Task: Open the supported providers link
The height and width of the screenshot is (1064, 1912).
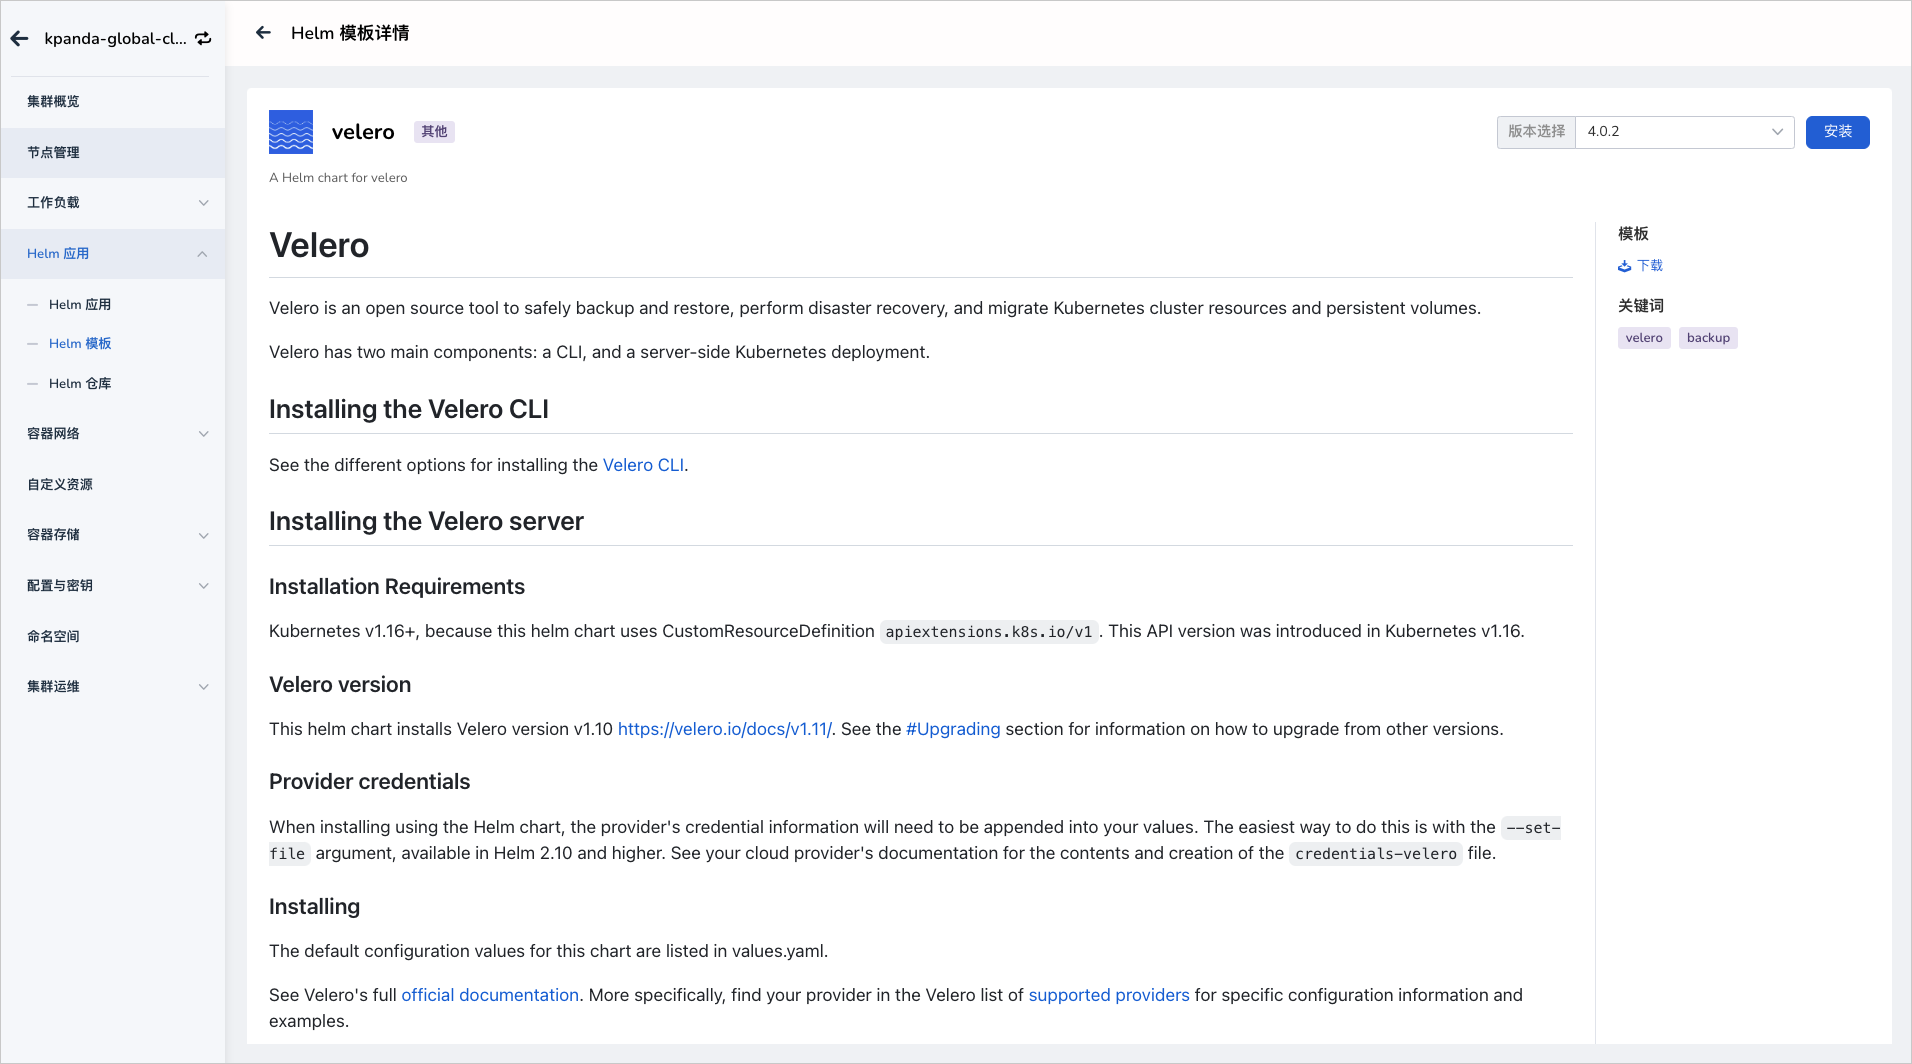Action: click(x=1109, y=995)
